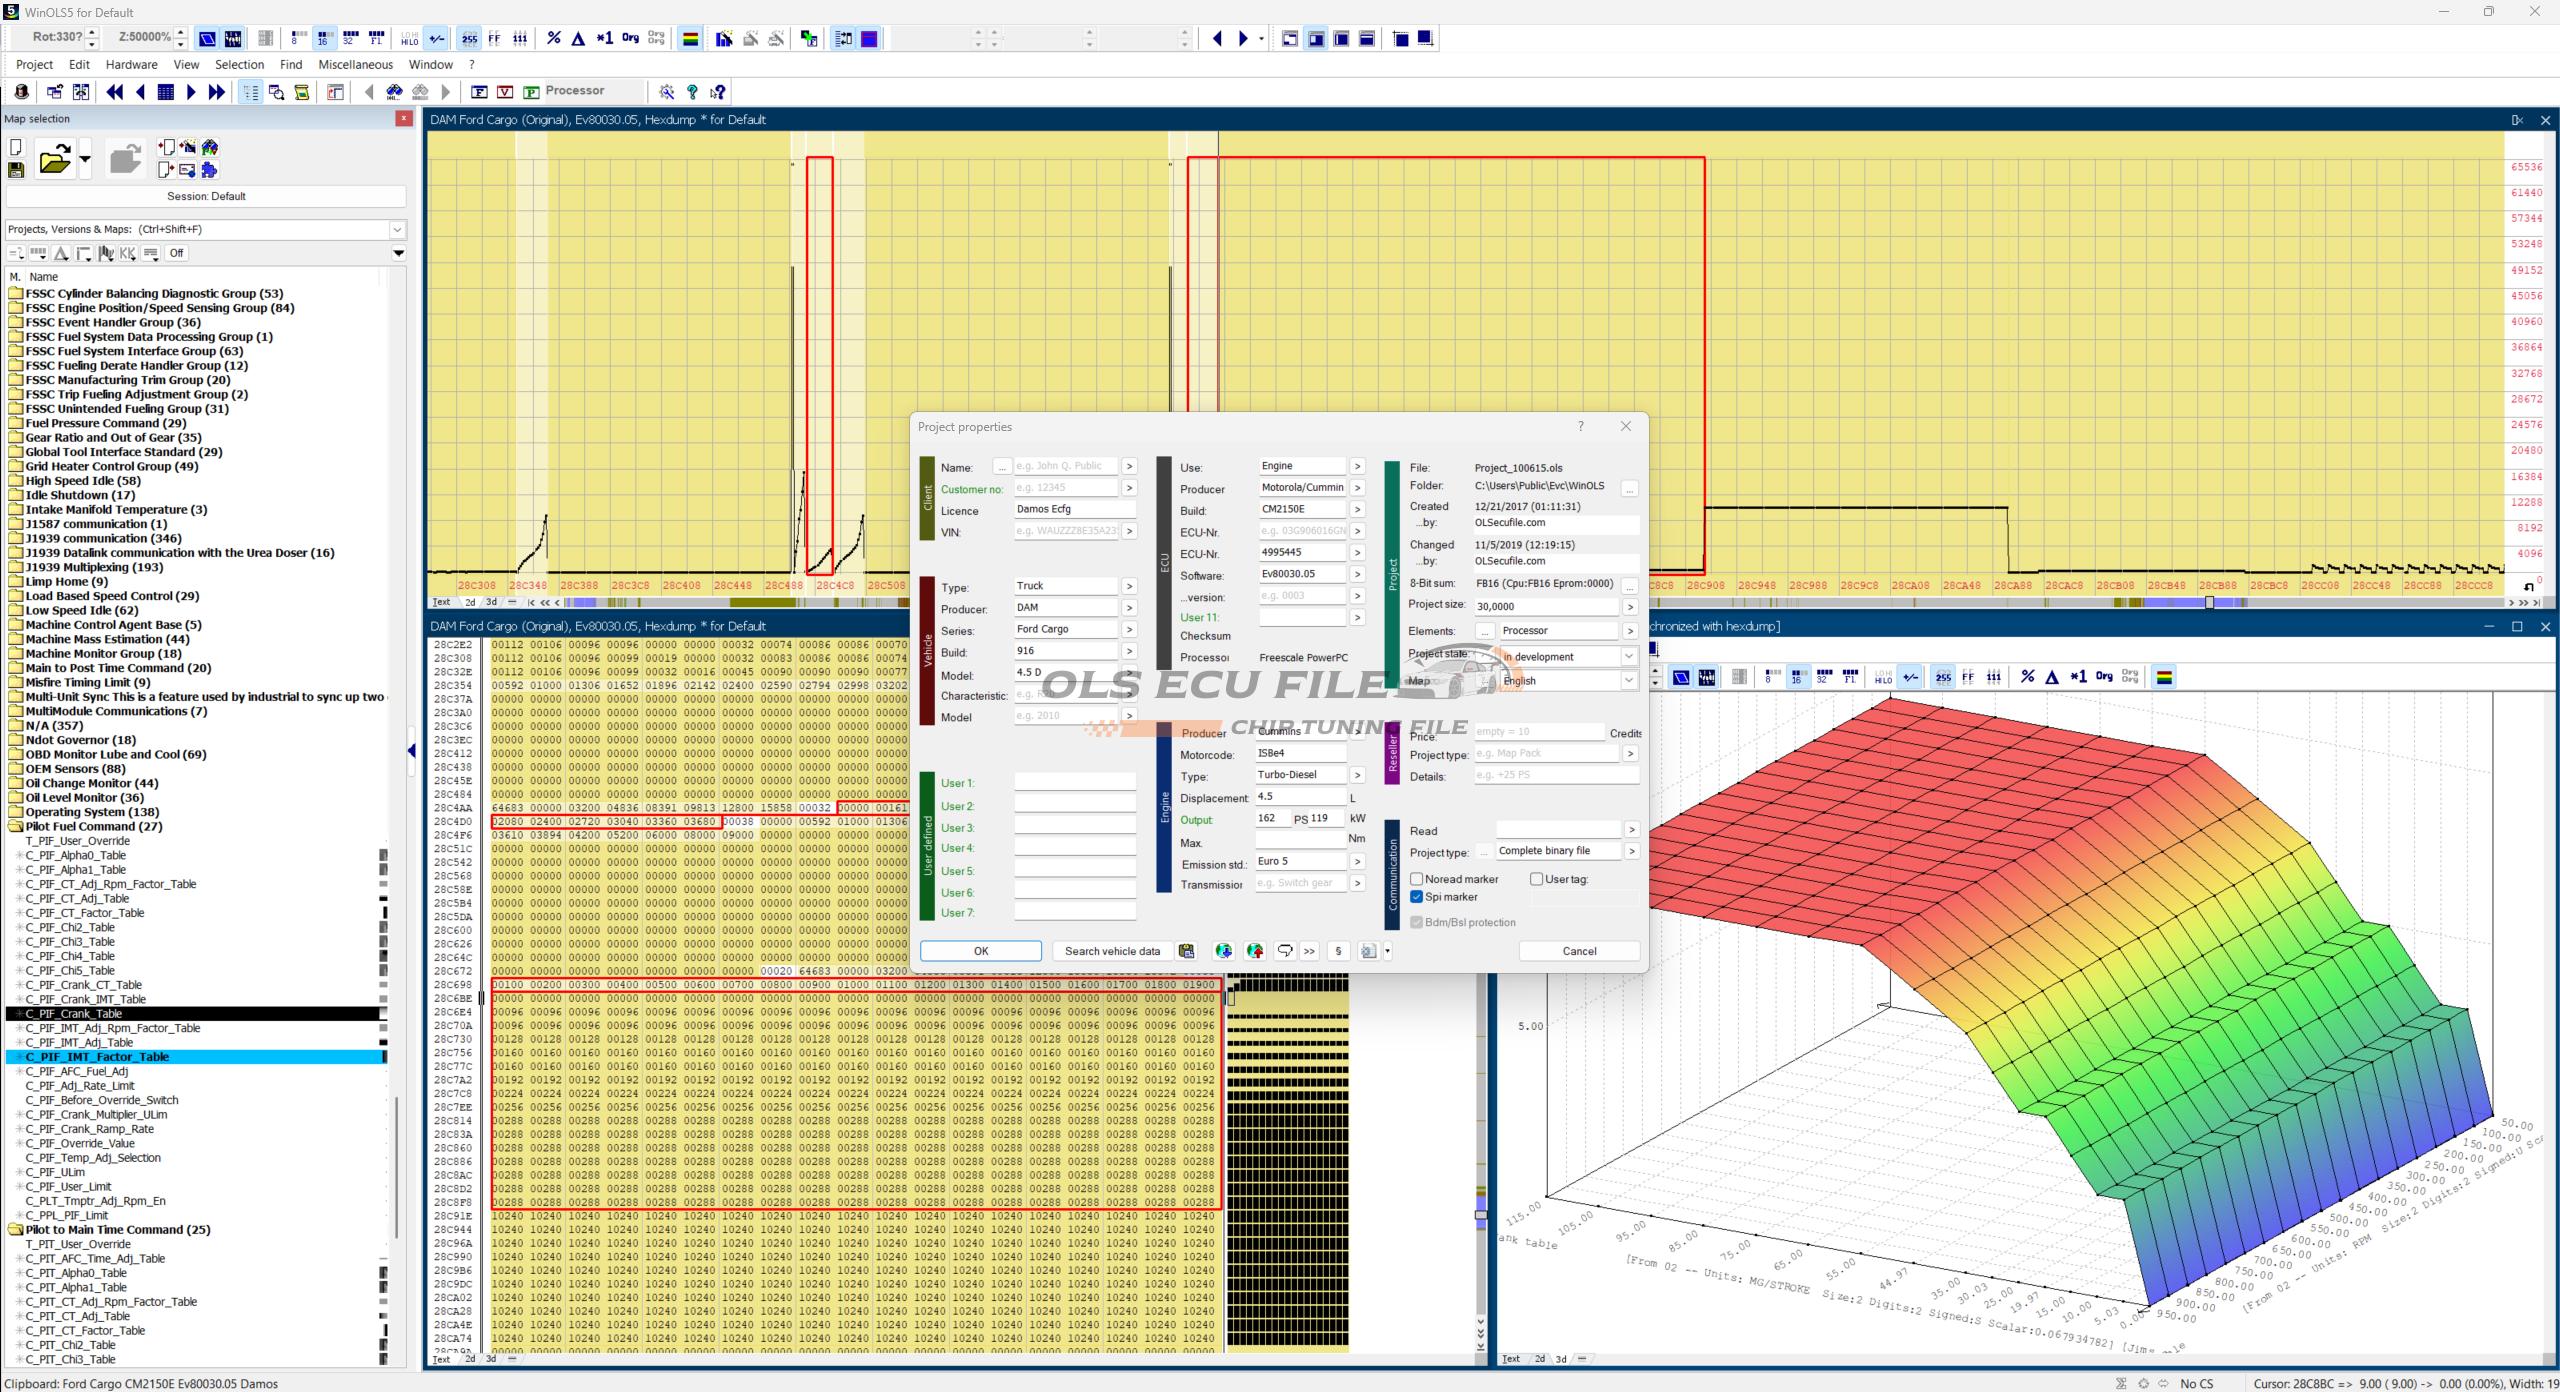Click the percent difference display icon
The width and height of the screenshot is (2560, 1392).
(553, 38)
